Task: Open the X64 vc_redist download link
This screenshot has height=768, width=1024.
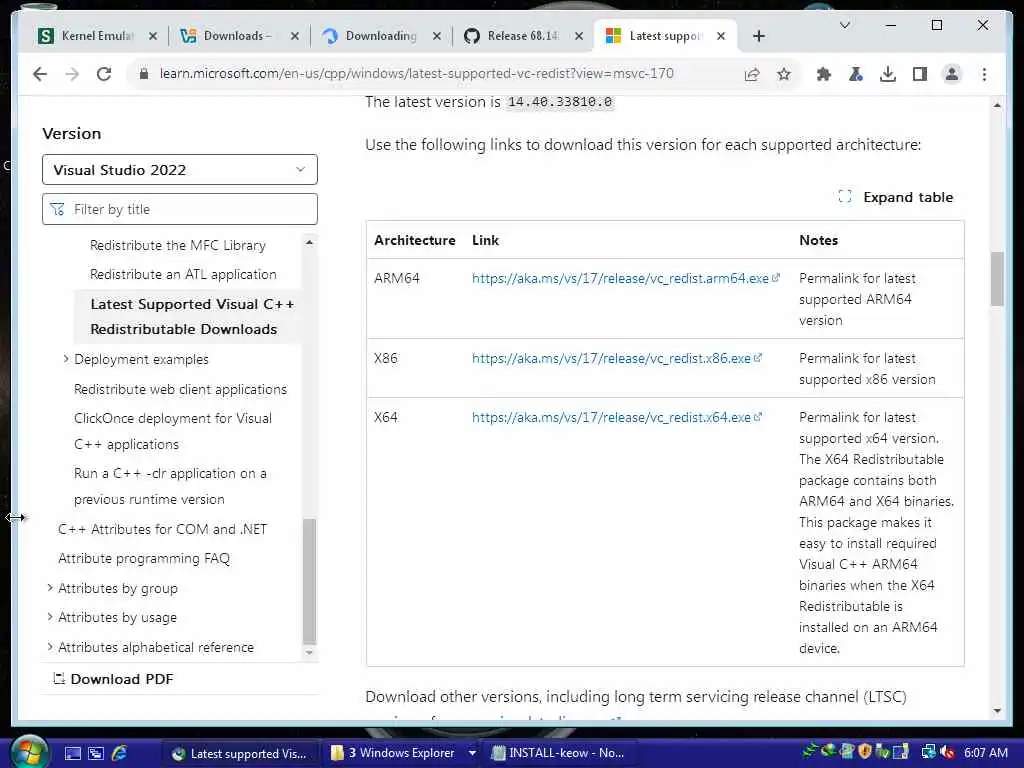Action: pyautogui.click(x=616, y=417)
